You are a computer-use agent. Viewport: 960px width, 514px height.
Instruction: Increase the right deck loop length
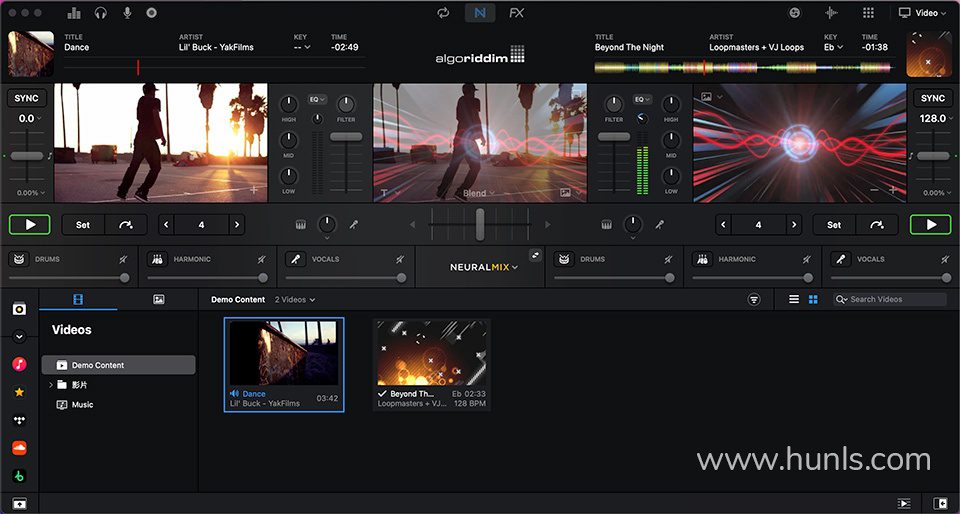coord(794,225)
